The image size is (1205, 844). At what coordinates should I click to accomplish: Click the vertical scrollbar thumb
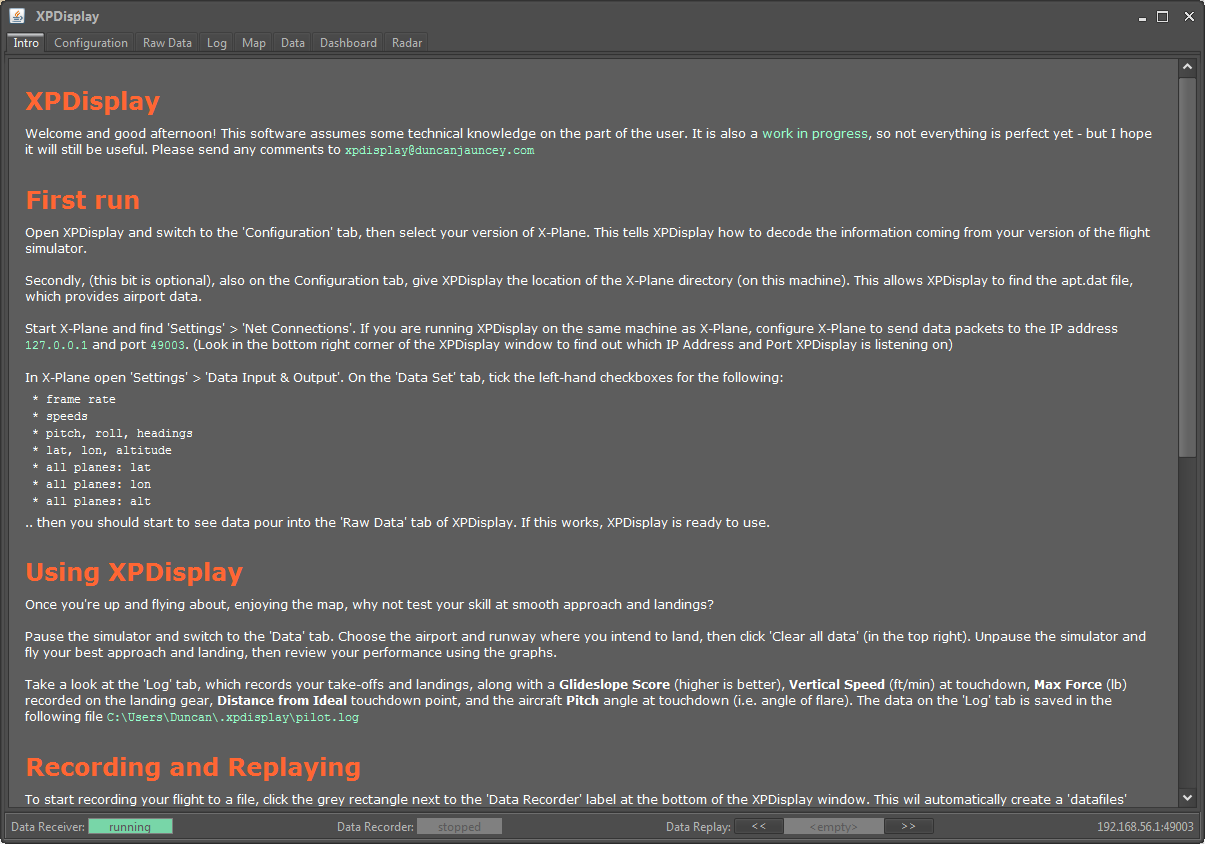pos(1187,265)
